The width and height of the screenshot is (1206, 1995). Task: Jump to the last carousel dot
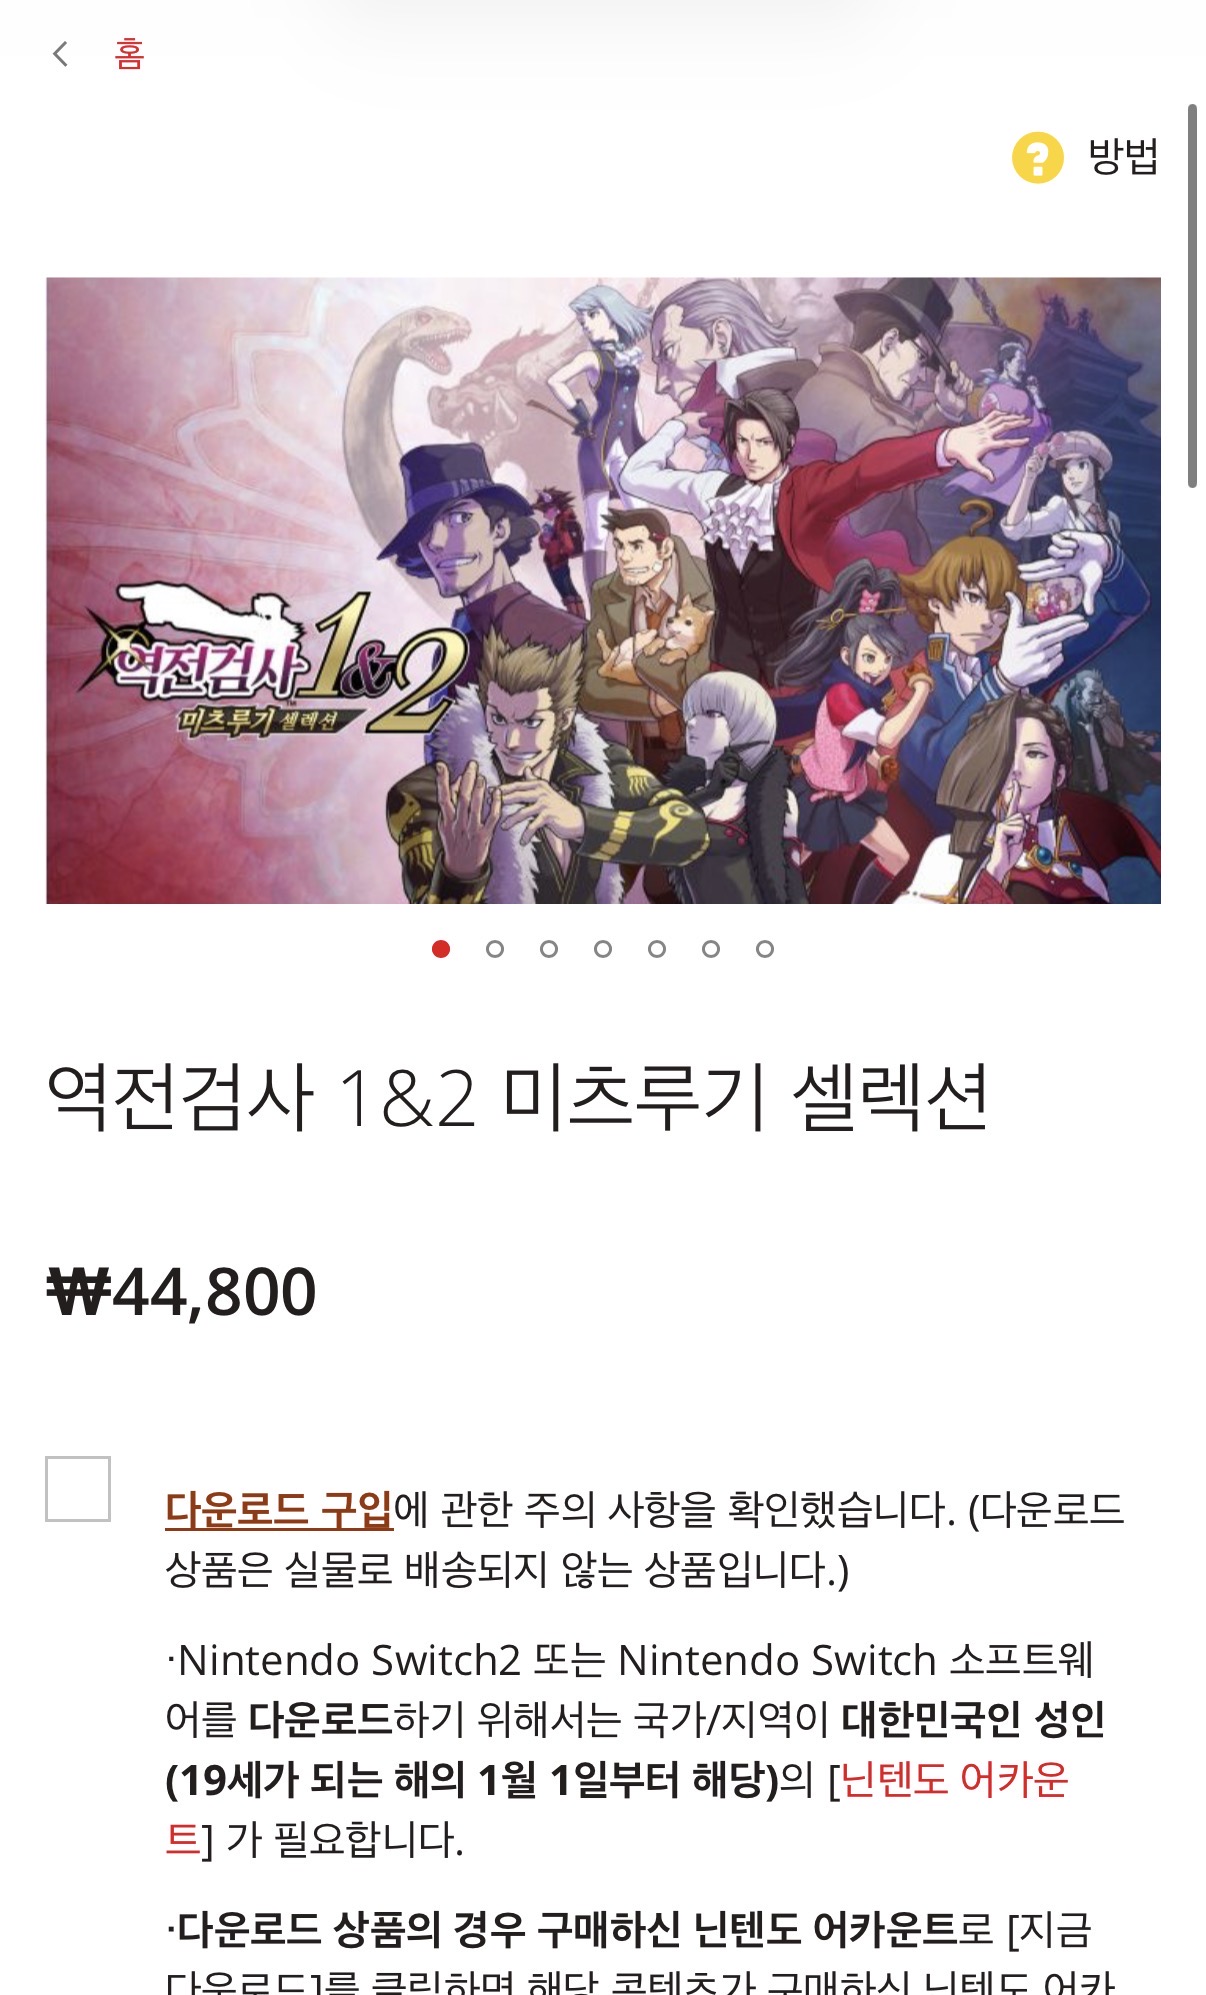coord(765,949)
